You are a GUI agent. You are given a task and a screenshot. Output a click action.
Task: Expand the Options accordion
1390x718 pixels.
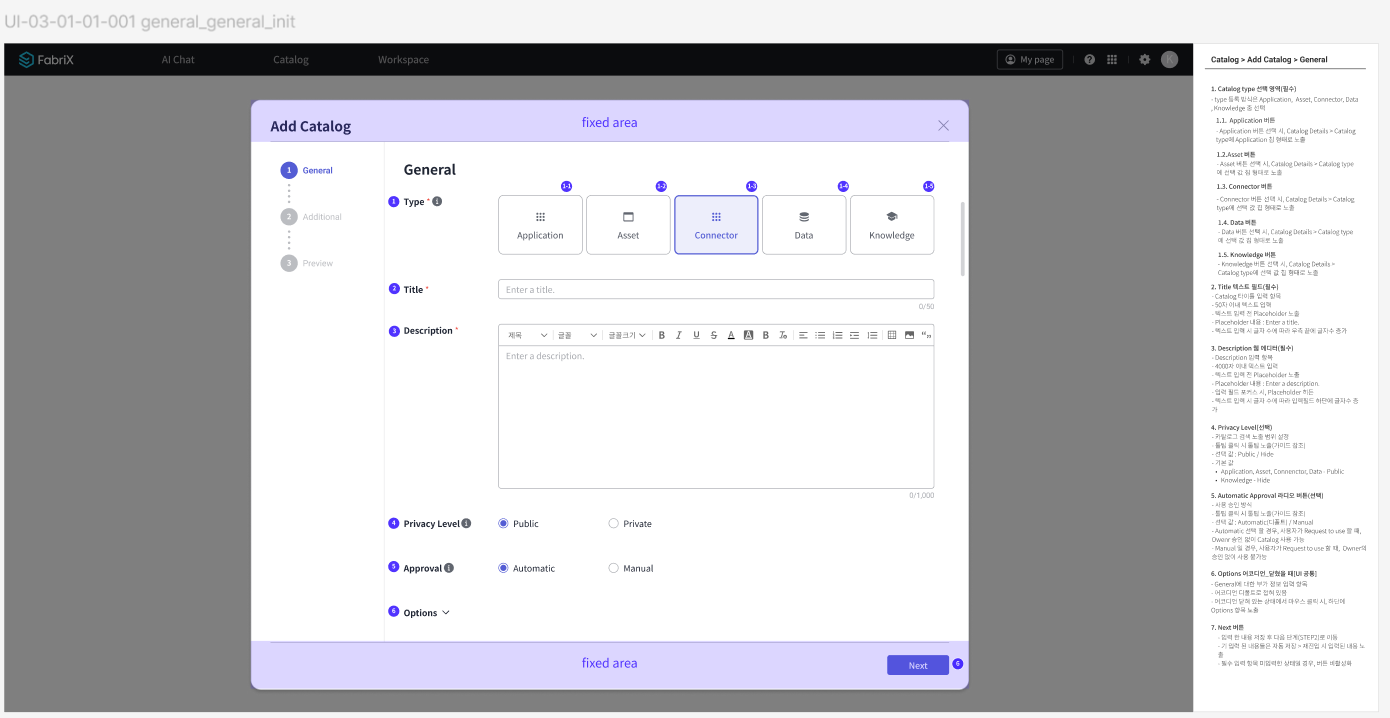pyautogui.click(x=427, y=613)
